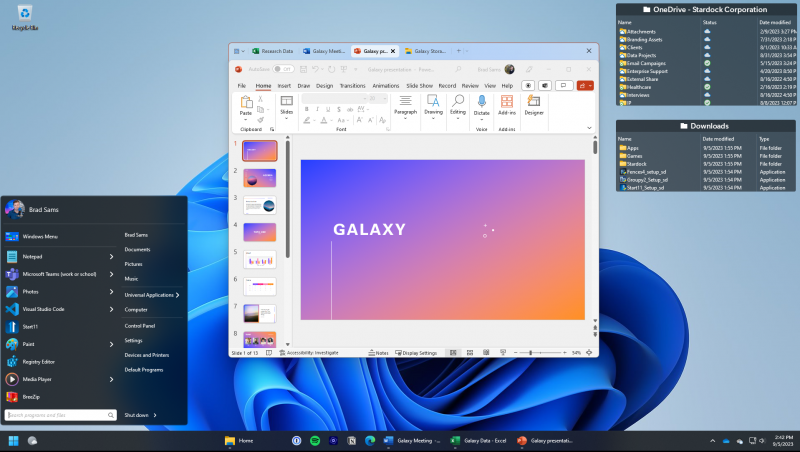Screen dimensions: 800x452
Task: Open the Designer pane from ribbon
Action: pyautogui.click(x=534, y=103)
